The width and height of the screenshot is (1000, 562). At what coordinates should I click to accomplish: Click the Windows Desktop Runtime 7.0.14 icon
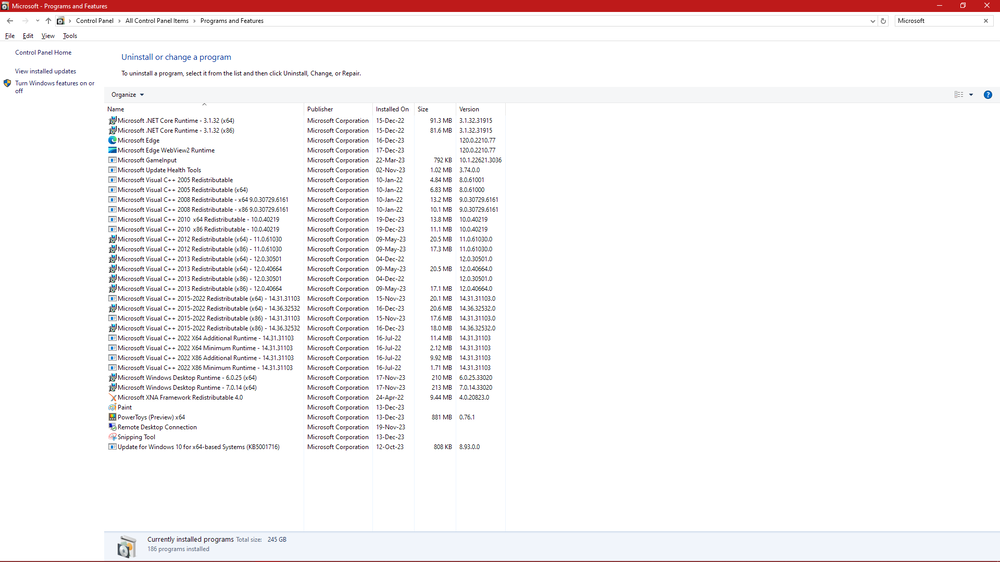click(112, 388)
